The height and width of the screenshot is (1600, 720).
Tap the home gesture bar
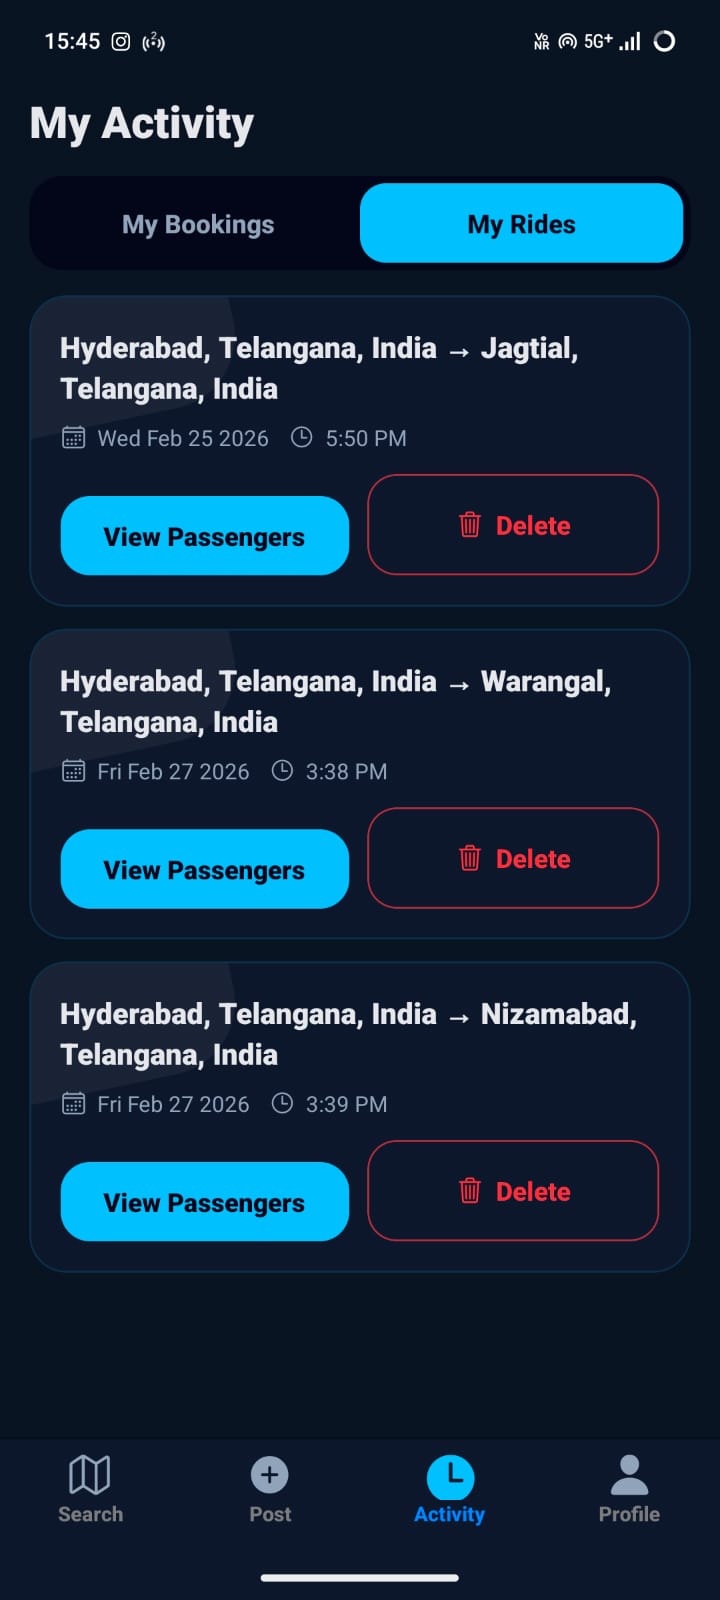pos(360,1578)
